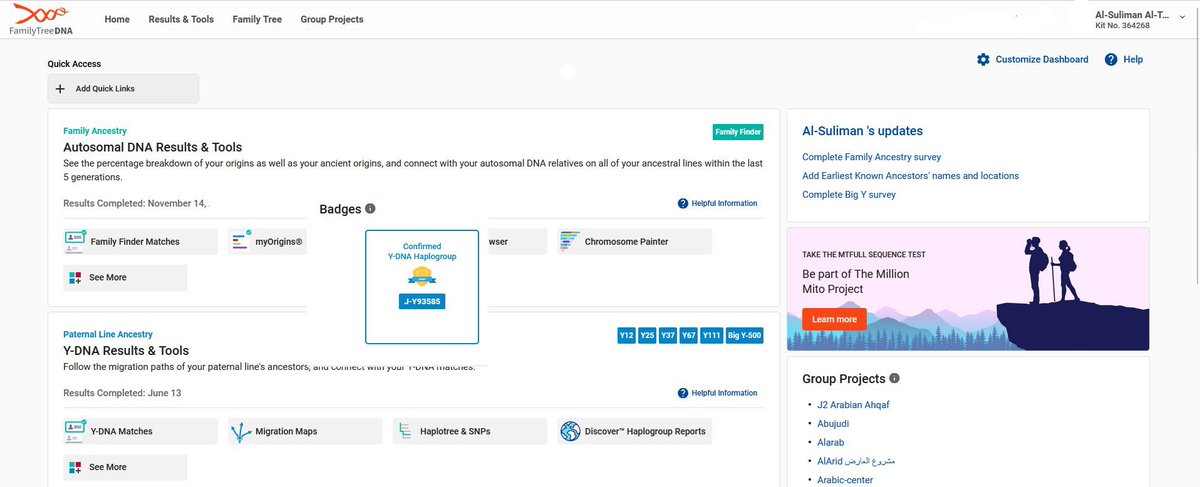Select the Y67 test badge
This screenshot has height=487, width=1200.
click(x=689, y=335)
